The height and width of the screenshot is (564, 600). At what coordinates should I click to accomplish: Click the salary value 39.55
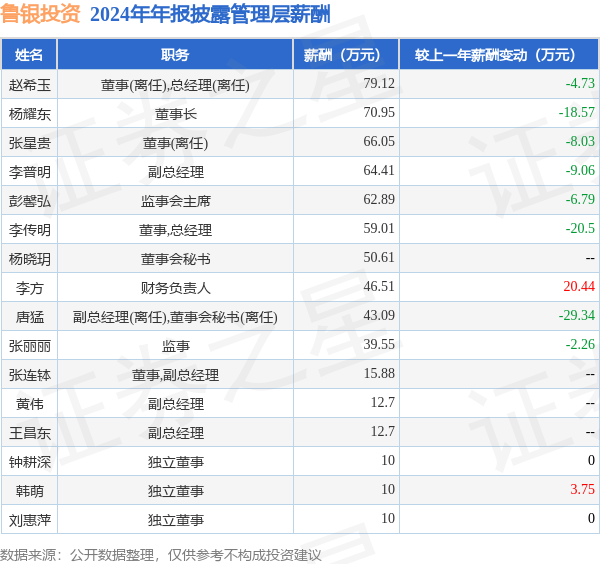click(x=379, y=344)
